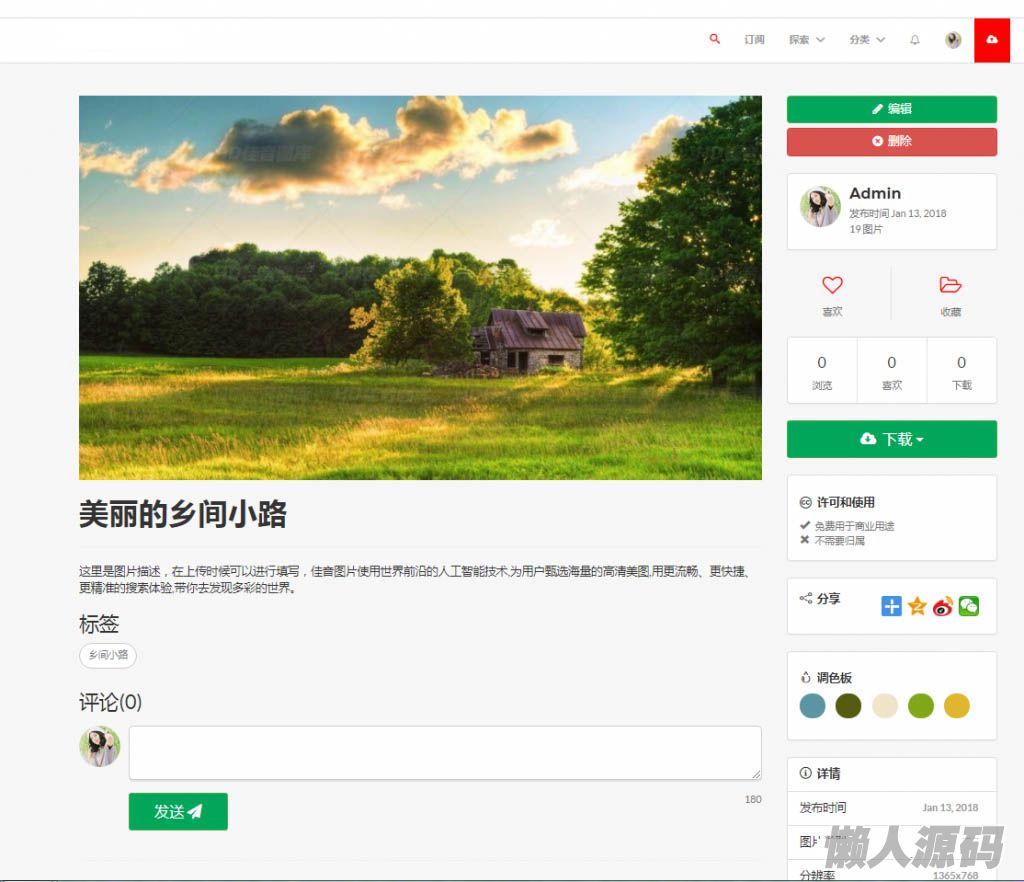Click the 发布时间 Jan 13, 2018 detail row

891,808
